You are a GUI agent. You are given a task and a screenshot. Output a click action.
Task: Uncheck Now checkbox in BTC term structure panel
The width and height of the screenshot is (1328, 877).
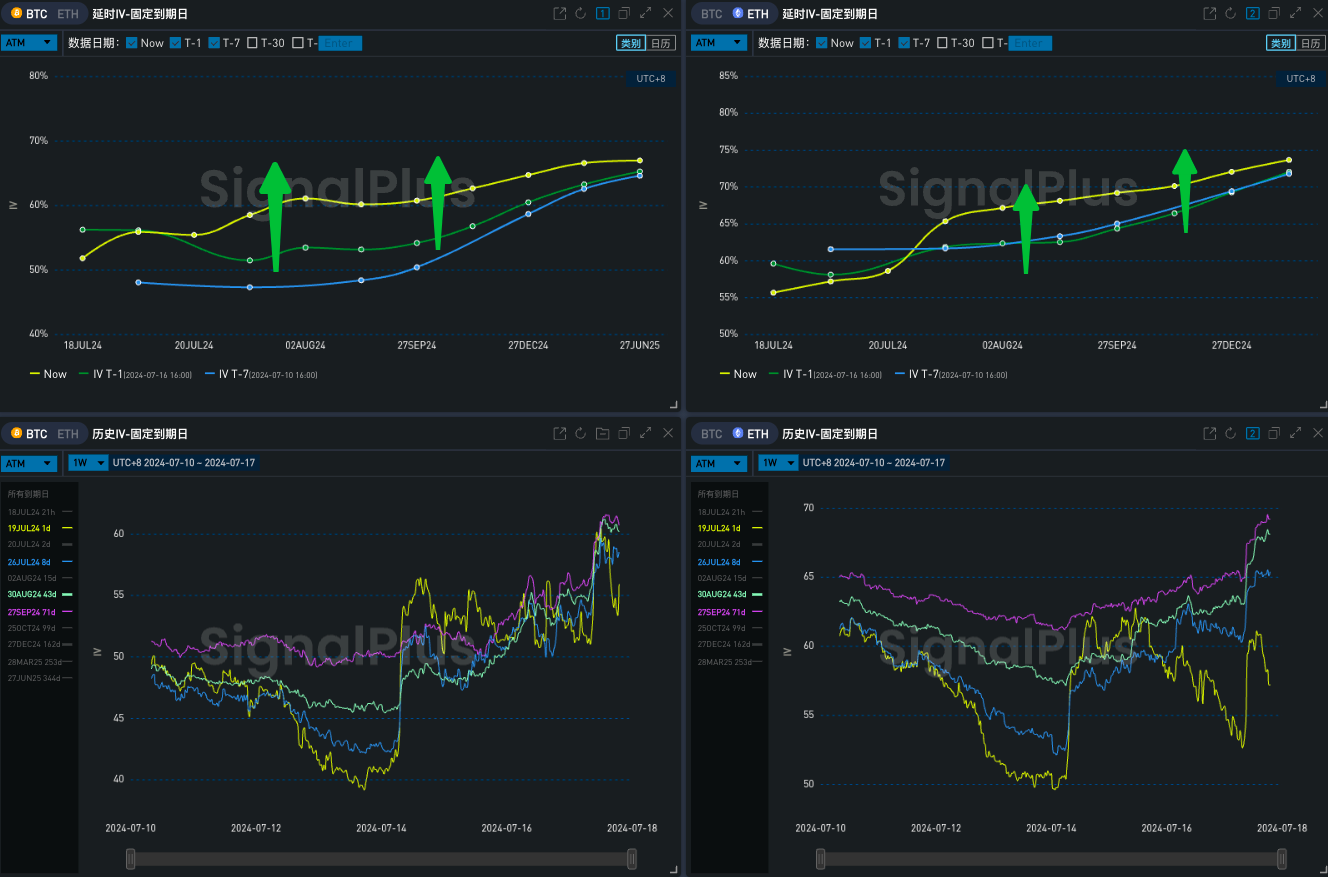click(132, 43)
